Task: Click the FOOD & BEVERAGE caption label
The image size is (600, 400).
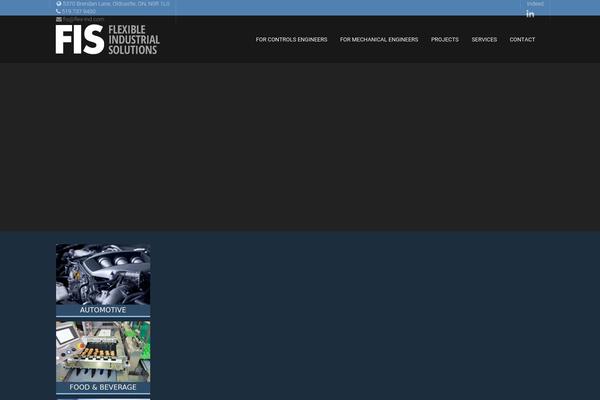Action: pyautogui.click(x=103, y=387)
